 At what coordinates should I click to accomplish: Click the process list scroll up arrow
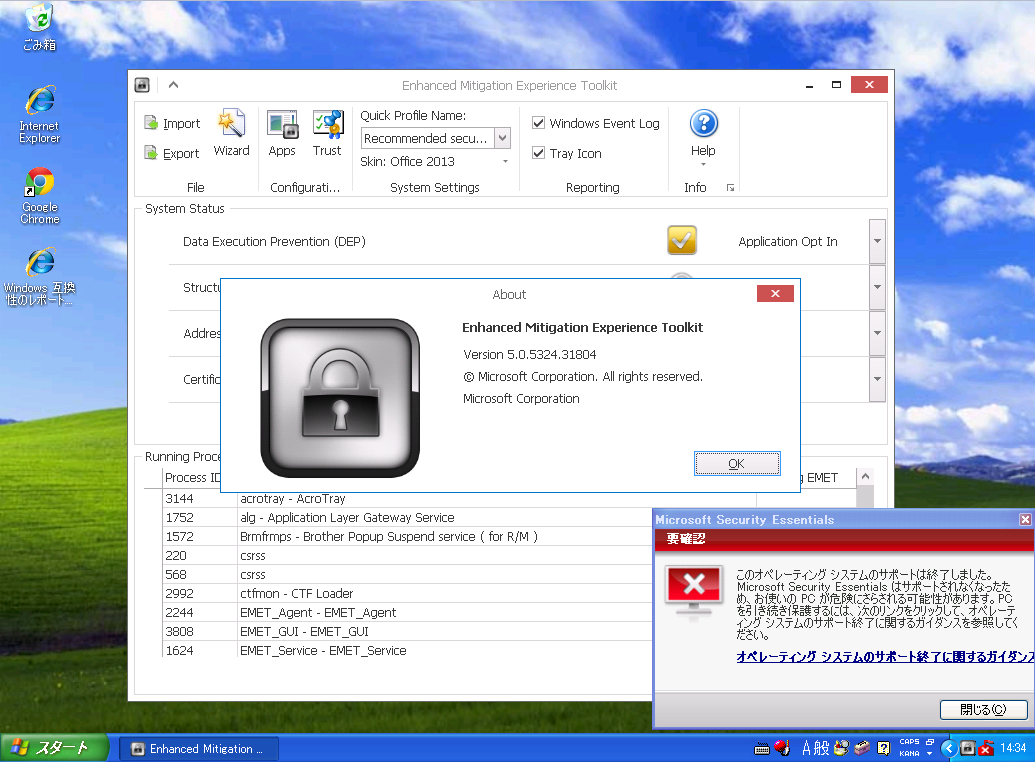(x=865, y=476)
